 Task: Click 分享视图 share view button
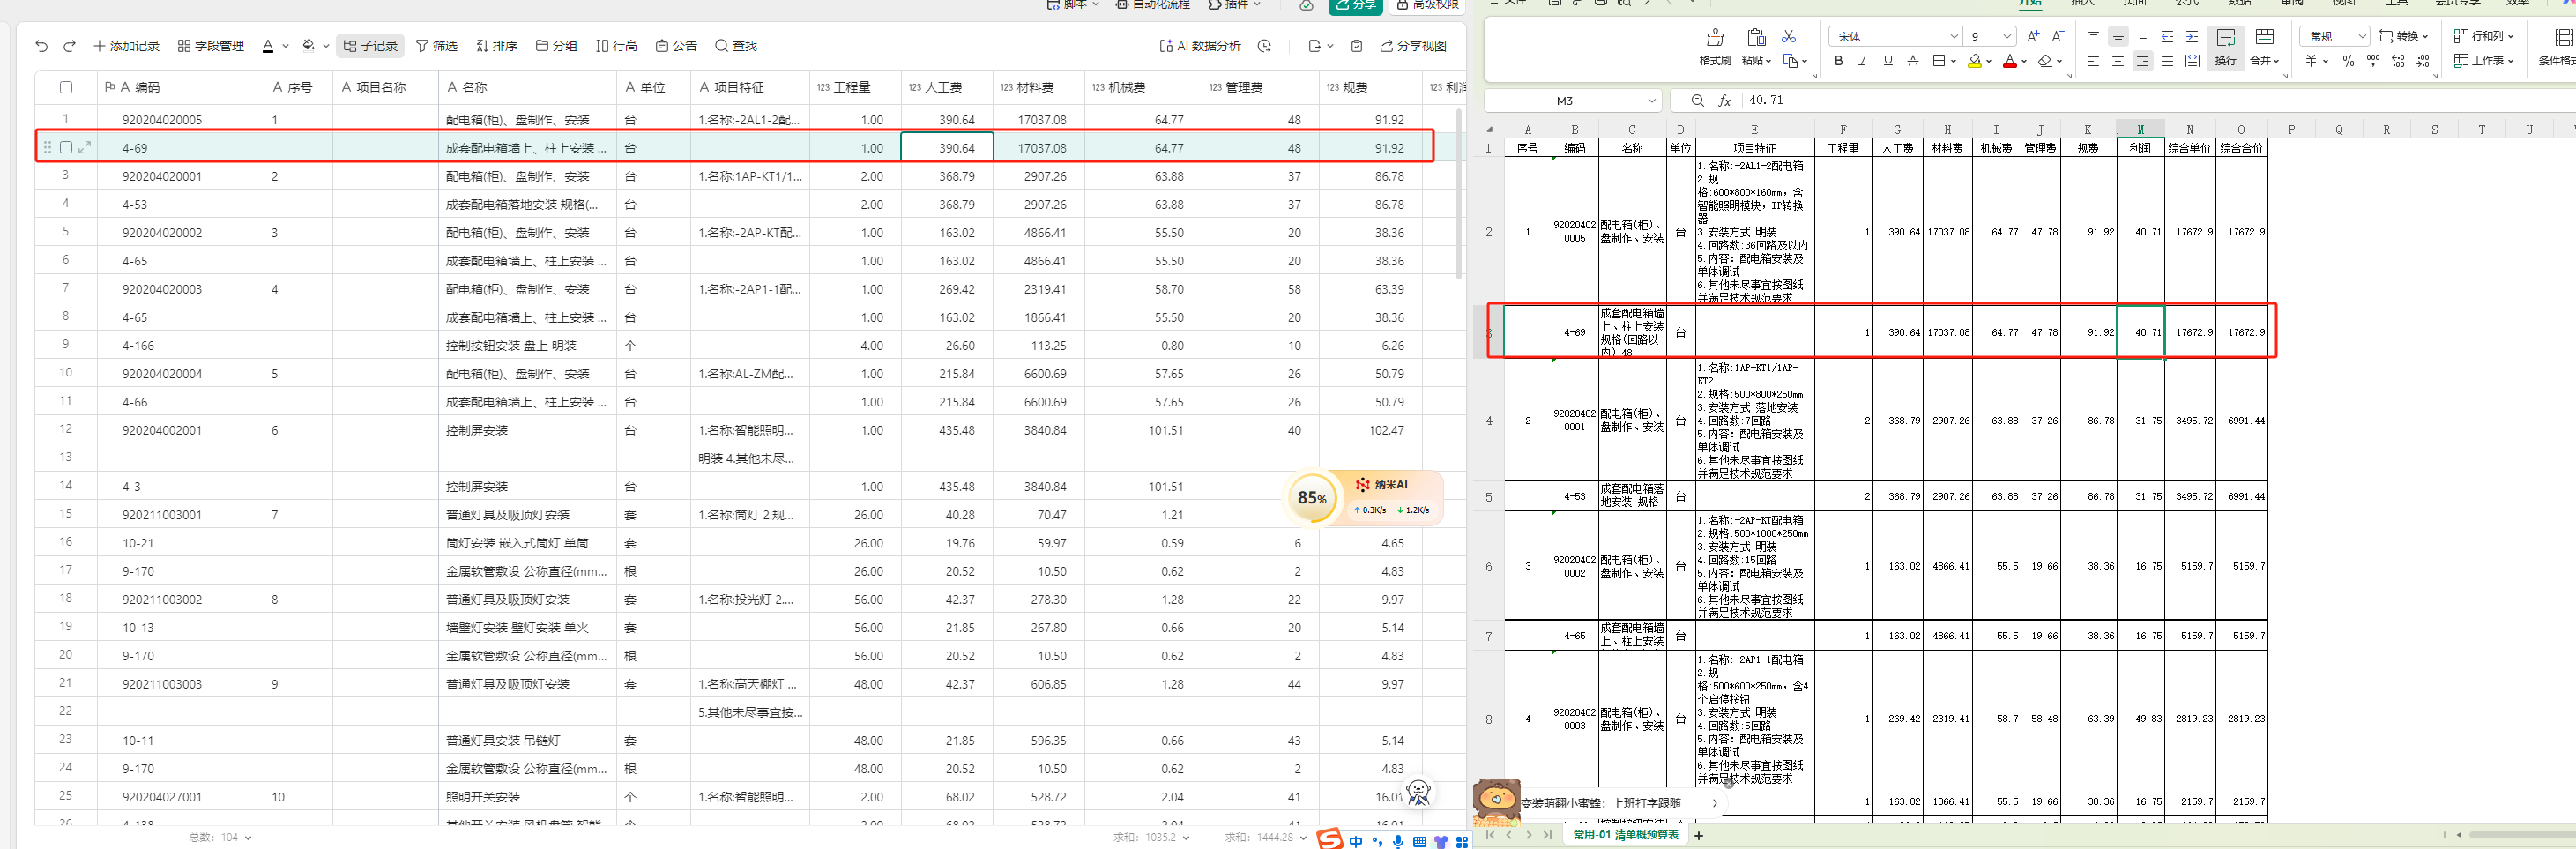(x=1413, y=46)
